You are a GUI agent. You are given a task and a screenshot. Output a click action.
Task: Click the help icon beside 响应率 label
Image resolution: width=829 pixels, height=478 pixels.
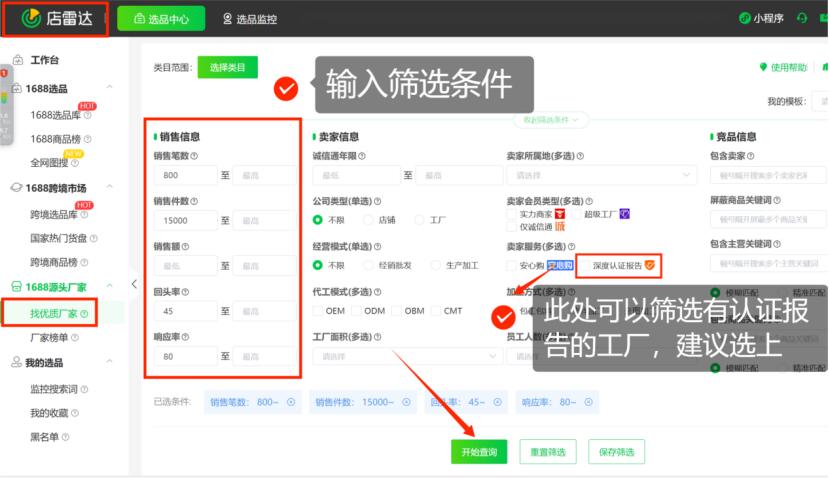[x=185, y=337]
